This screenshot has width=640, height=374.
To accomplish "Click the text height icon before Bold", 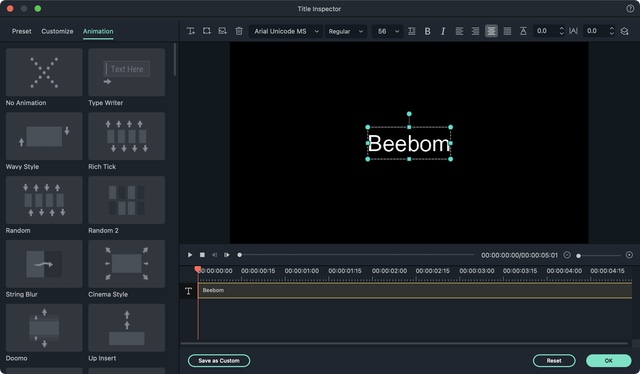I will (x=411, y=31).
